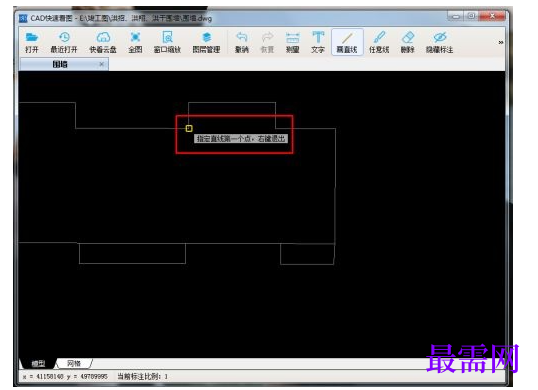Click the CAD快速看图 title bar app icon
Image resolution: width=538 pixels, height=390 pixels.
[x=23, y=18]
